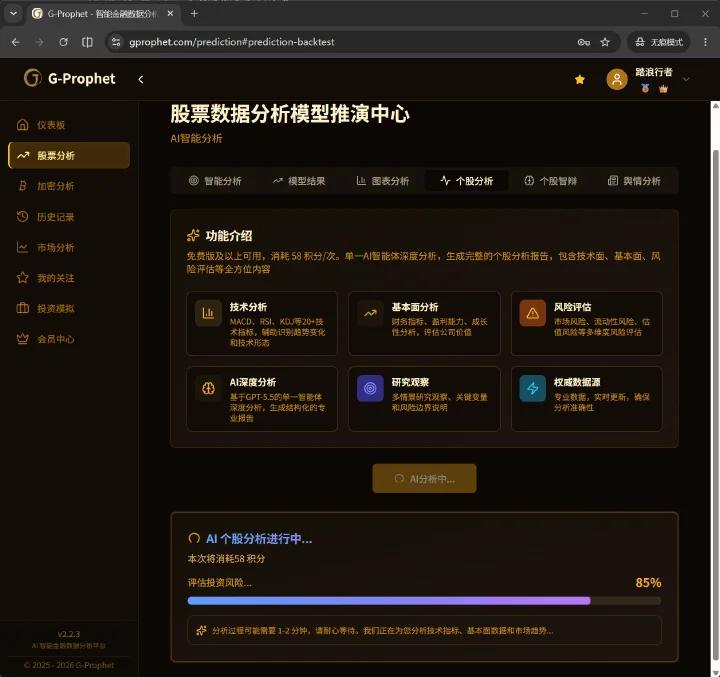Click the 无痕模式 incognito button
720x677 pixels.
[659, 42]
